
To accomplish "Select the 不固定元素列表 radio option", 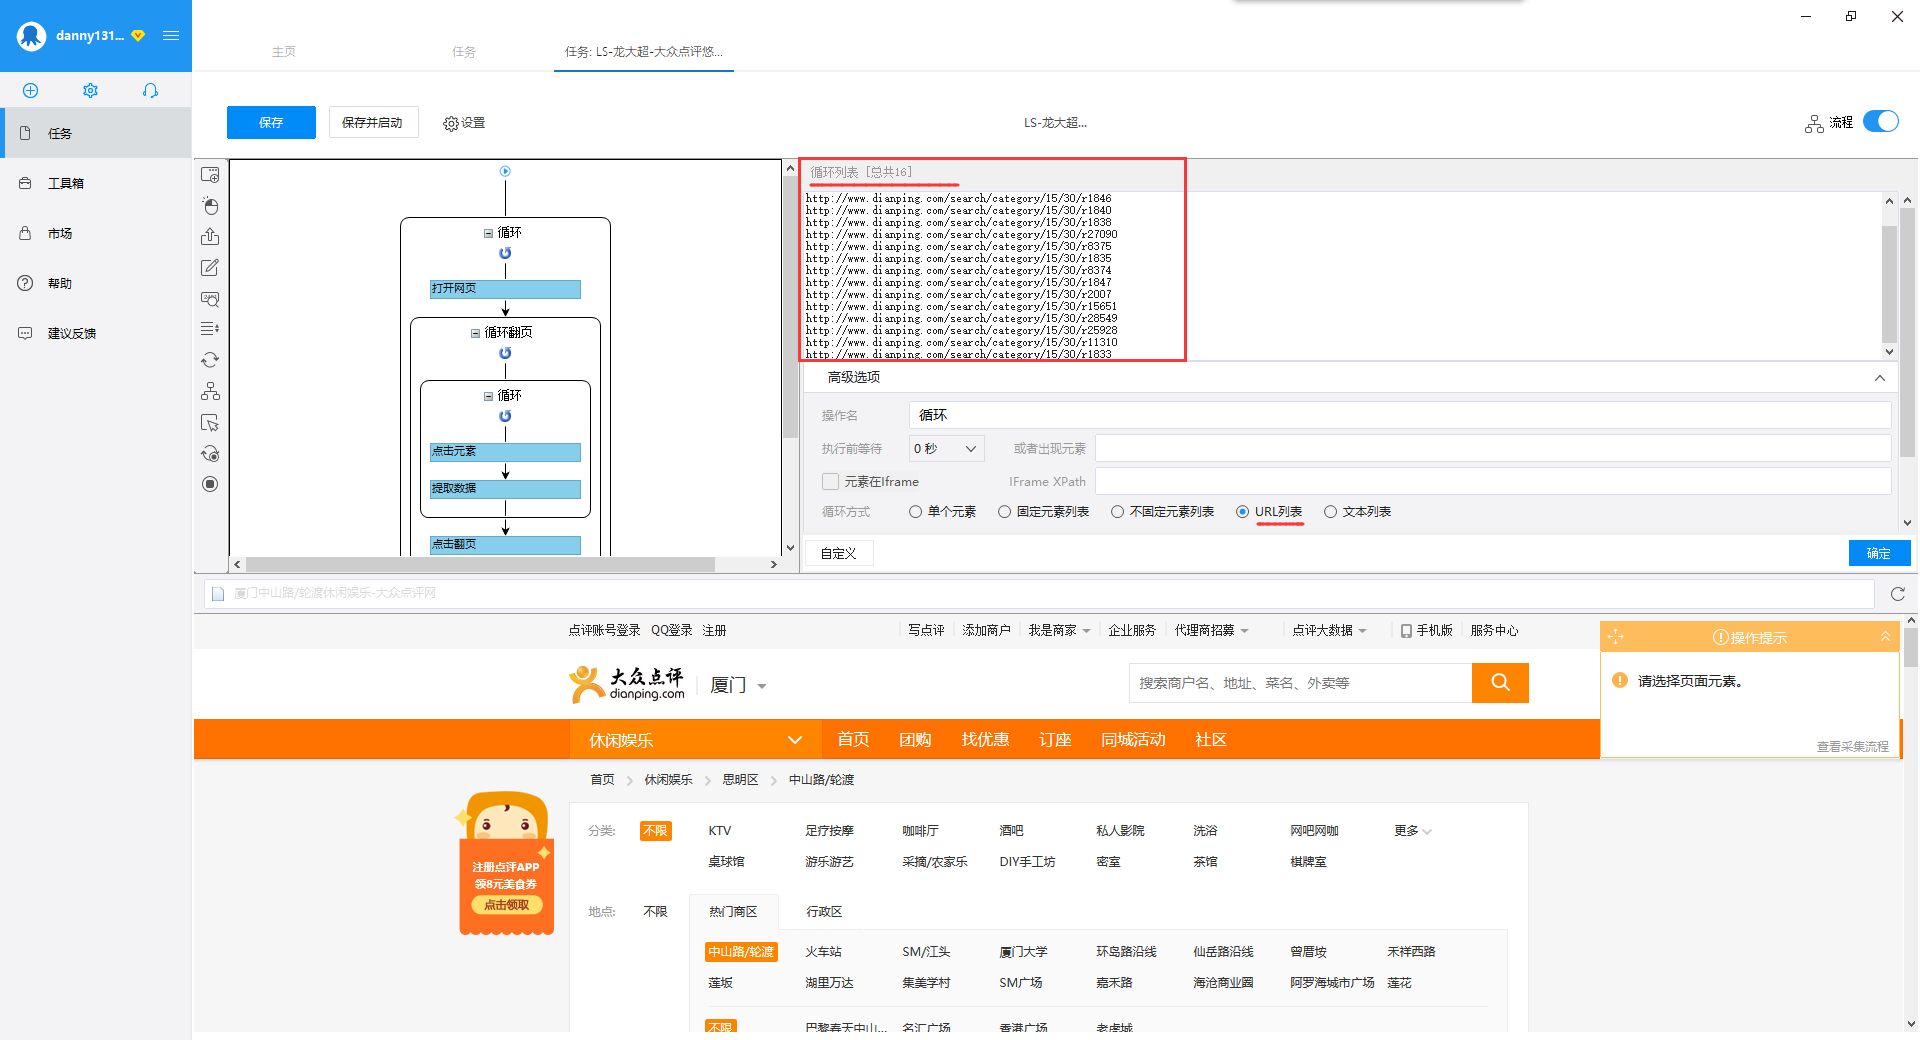I will coord(1117,512).
